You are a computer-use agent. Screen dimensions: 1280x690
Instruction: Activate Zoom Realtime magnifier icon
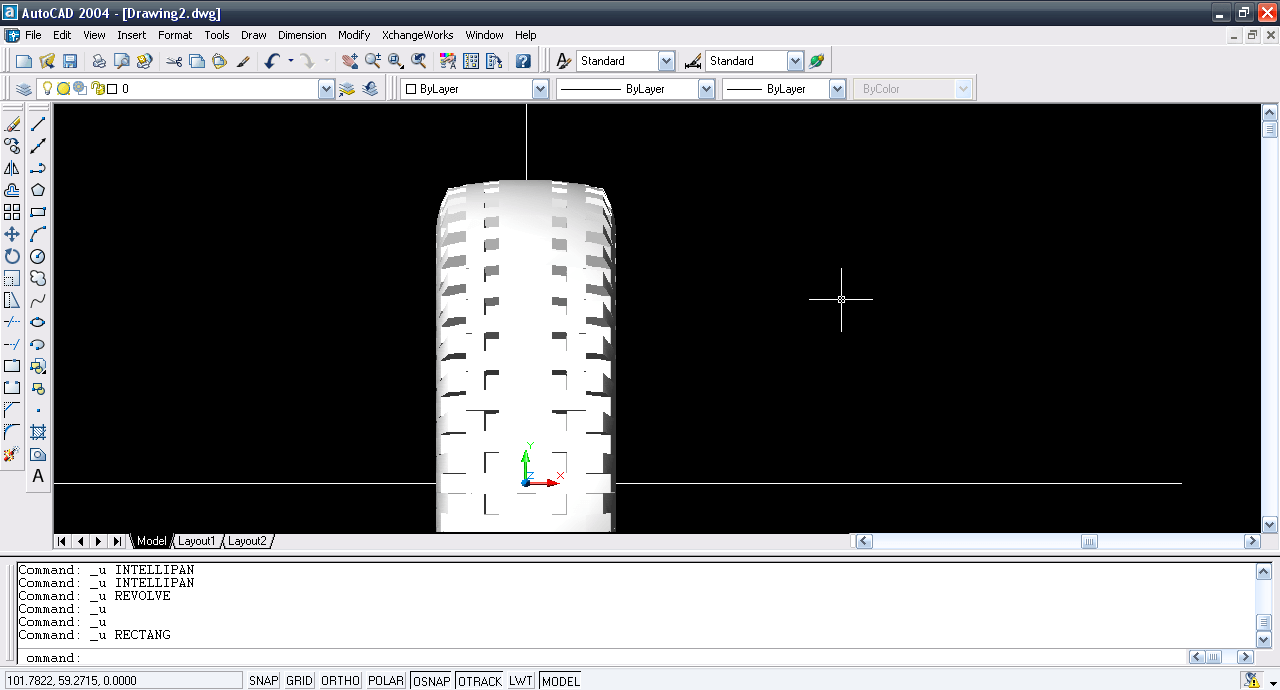372,61
